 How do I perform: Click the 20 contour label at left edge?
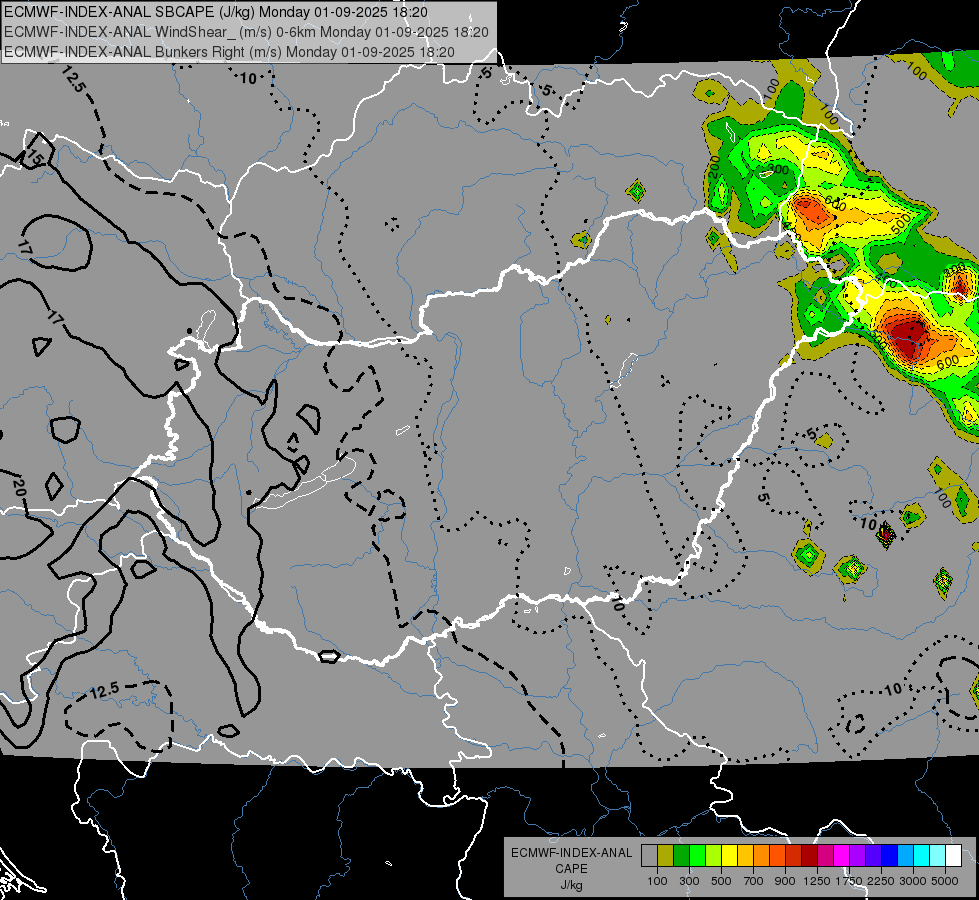point(19,487)
